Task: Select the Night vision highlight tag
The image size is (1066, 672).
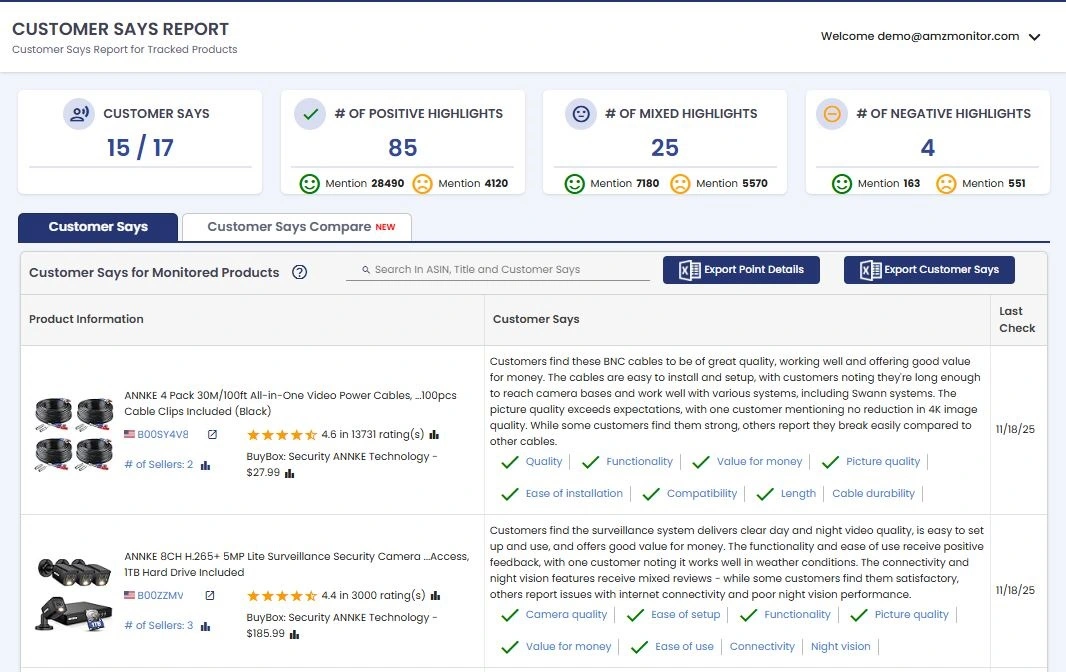Action: pyautogui.click(x=840, y=646)
